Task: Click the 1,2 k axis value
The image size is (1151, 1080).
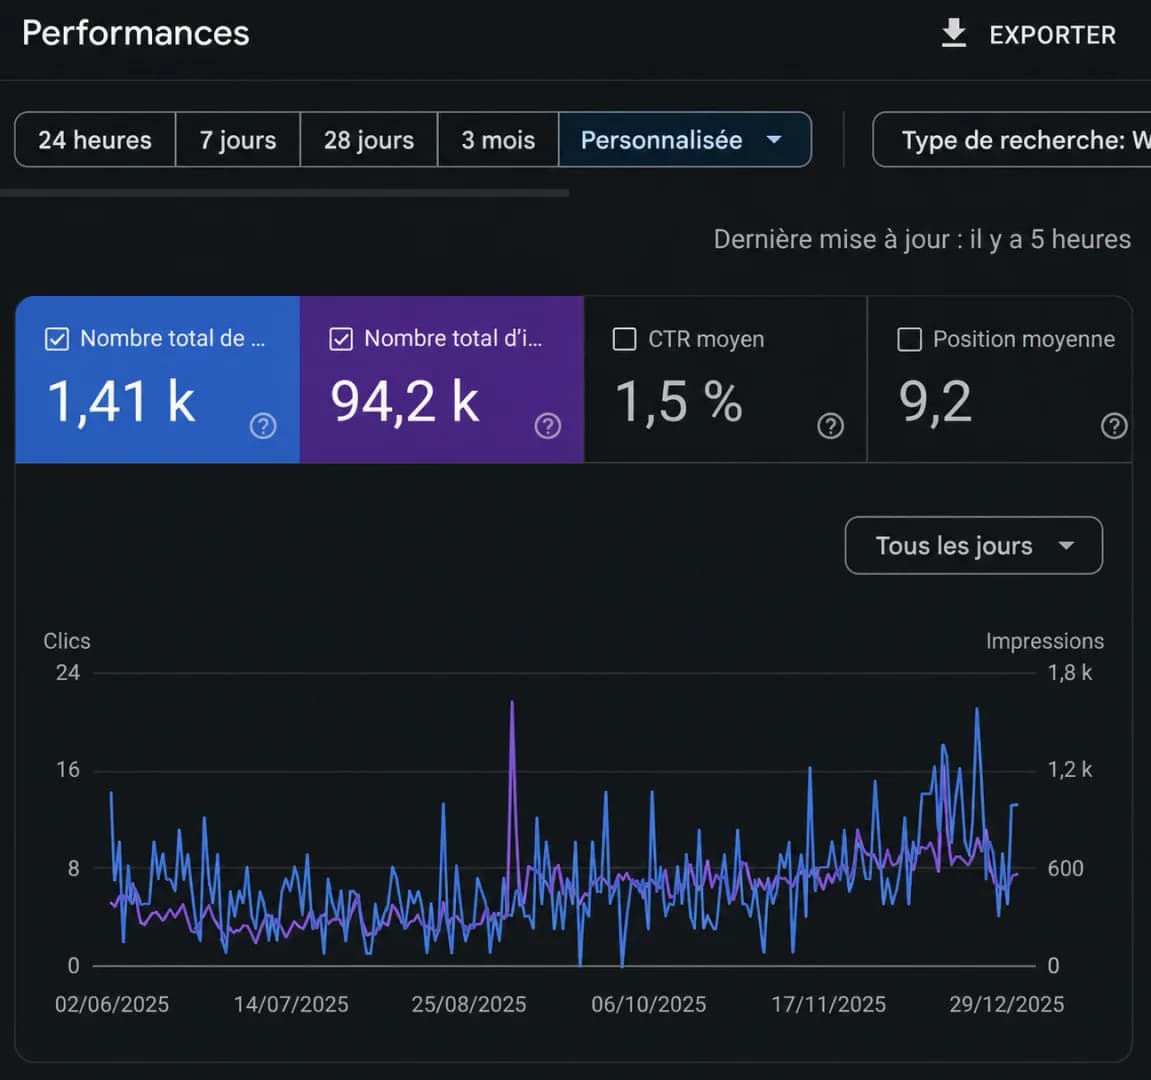Action: (1070, 769)
